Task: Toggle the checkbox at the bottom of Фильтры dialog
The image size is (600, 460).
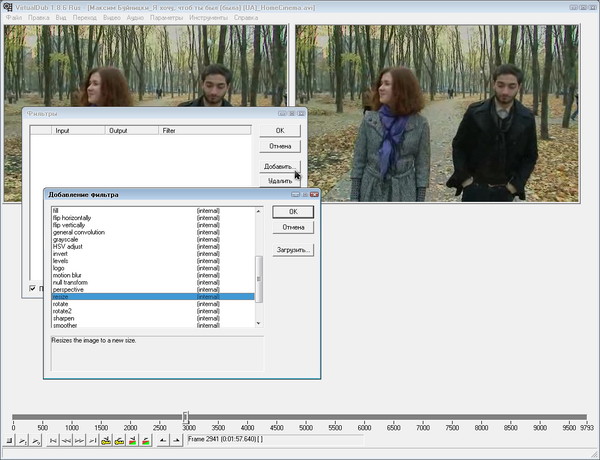Action: tap(33, 288)
